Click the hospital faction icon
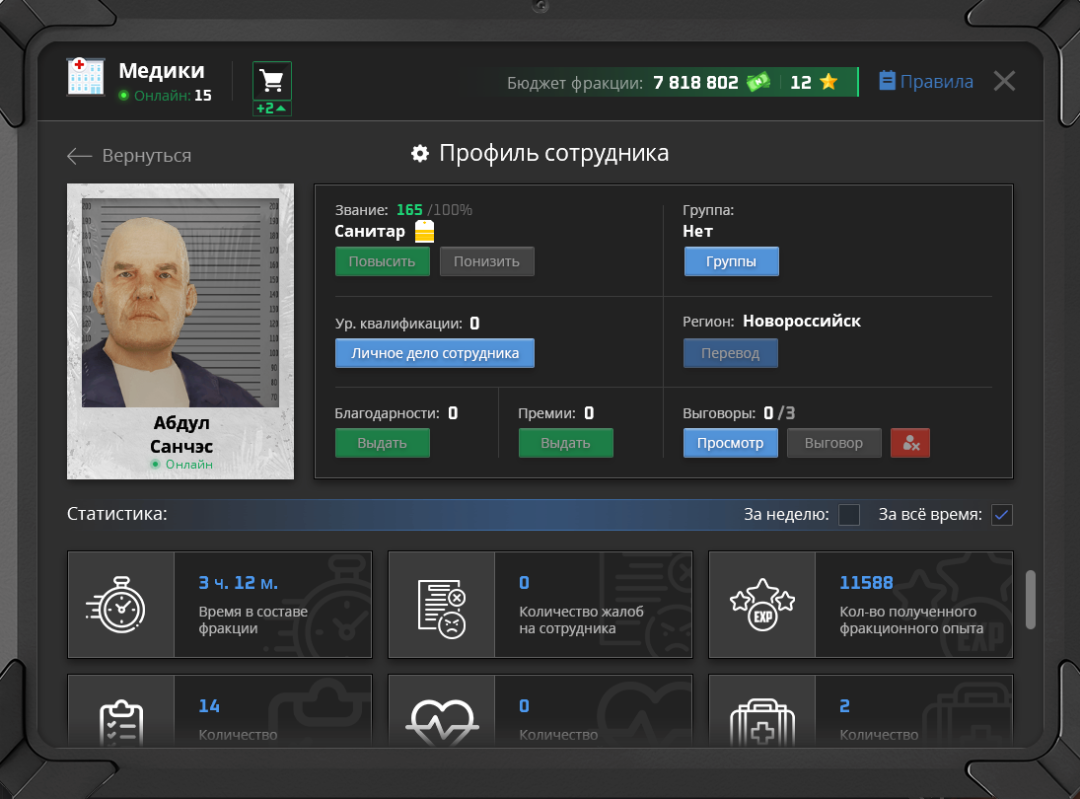 pyautogui.click(x=86, y=77)
